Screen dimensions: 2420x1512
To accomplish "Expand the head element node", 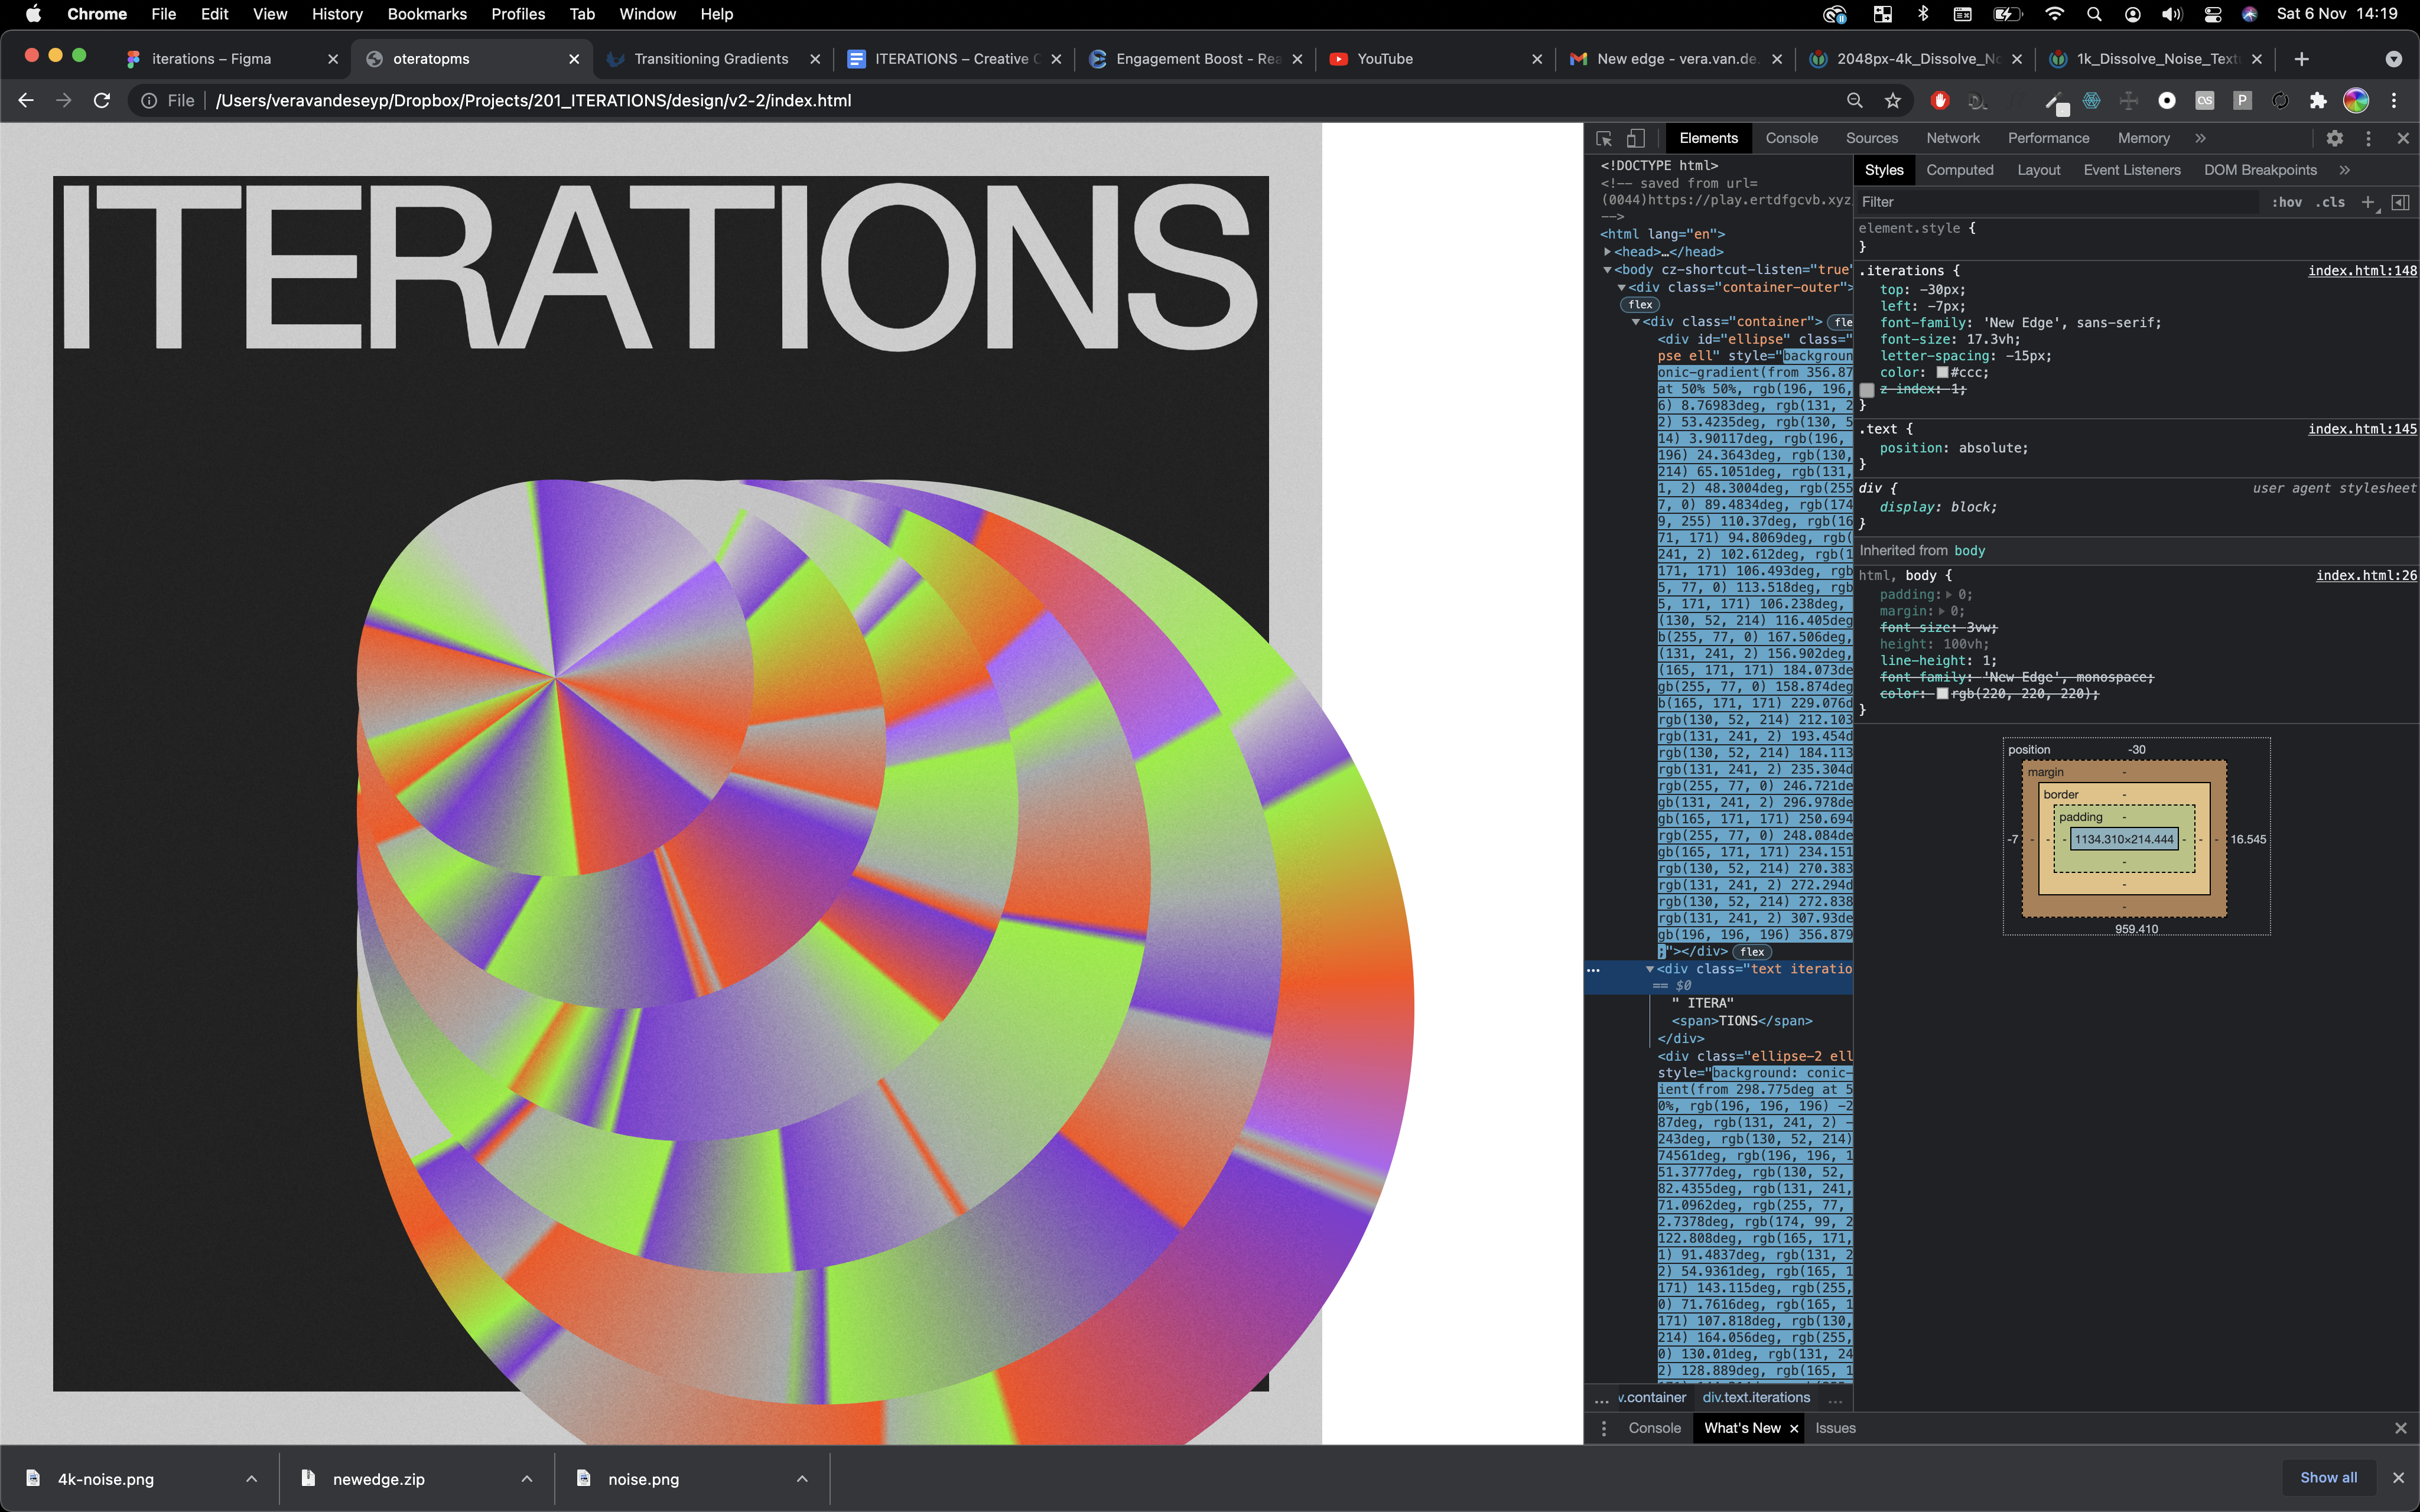I will [1607, 252].
